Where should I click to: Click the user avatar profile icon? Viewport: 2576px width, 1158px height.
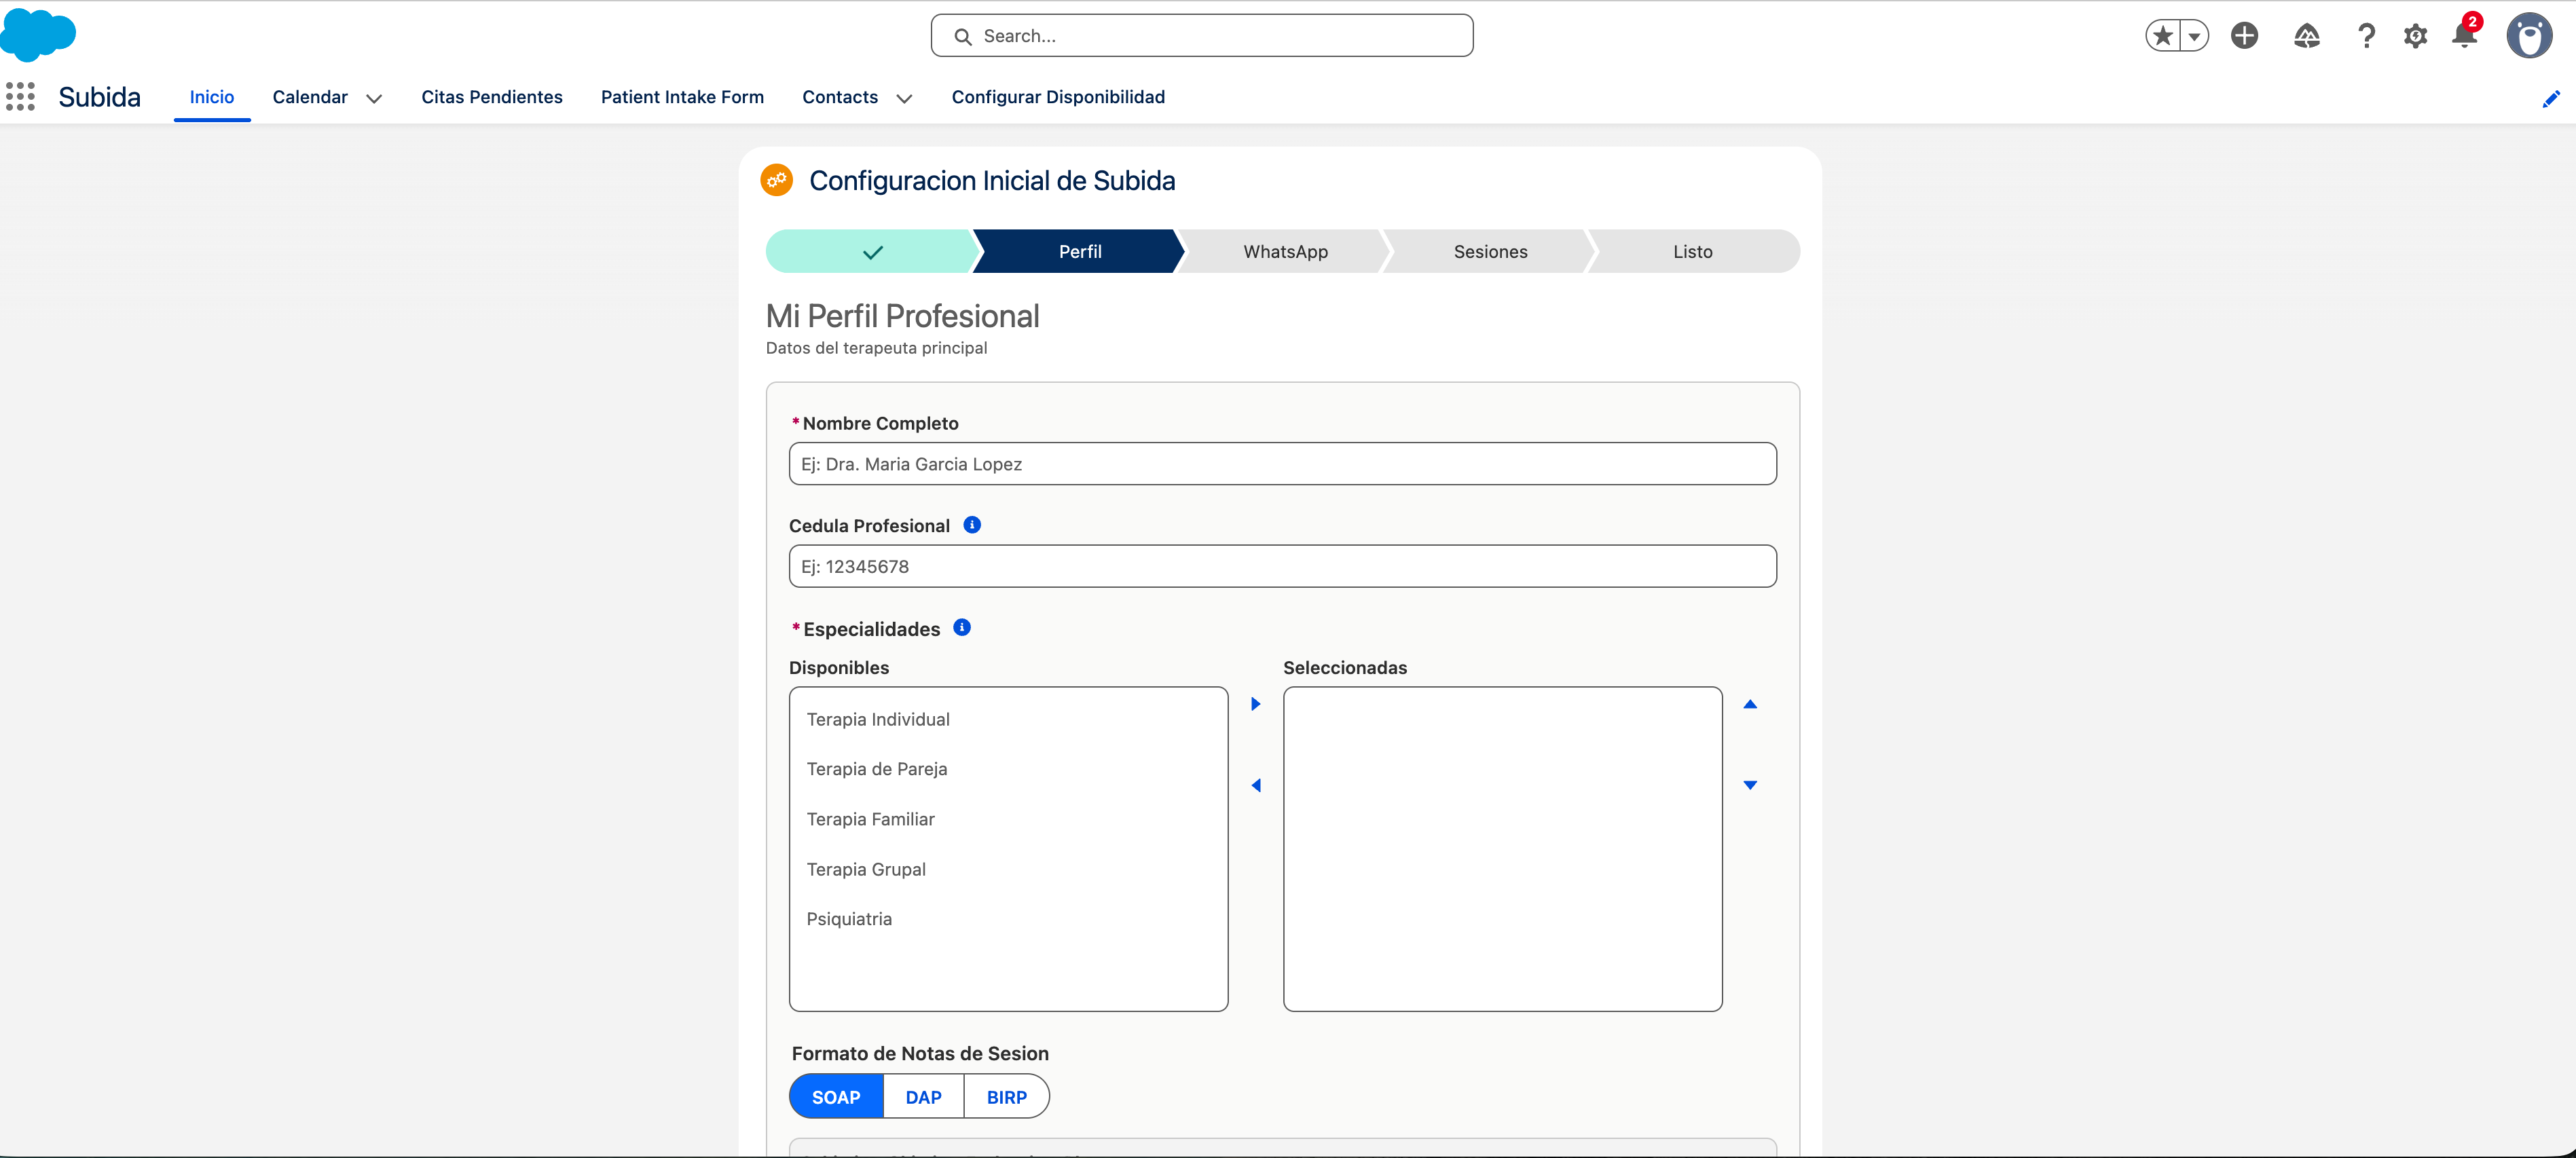click(x=2529, y=36)
